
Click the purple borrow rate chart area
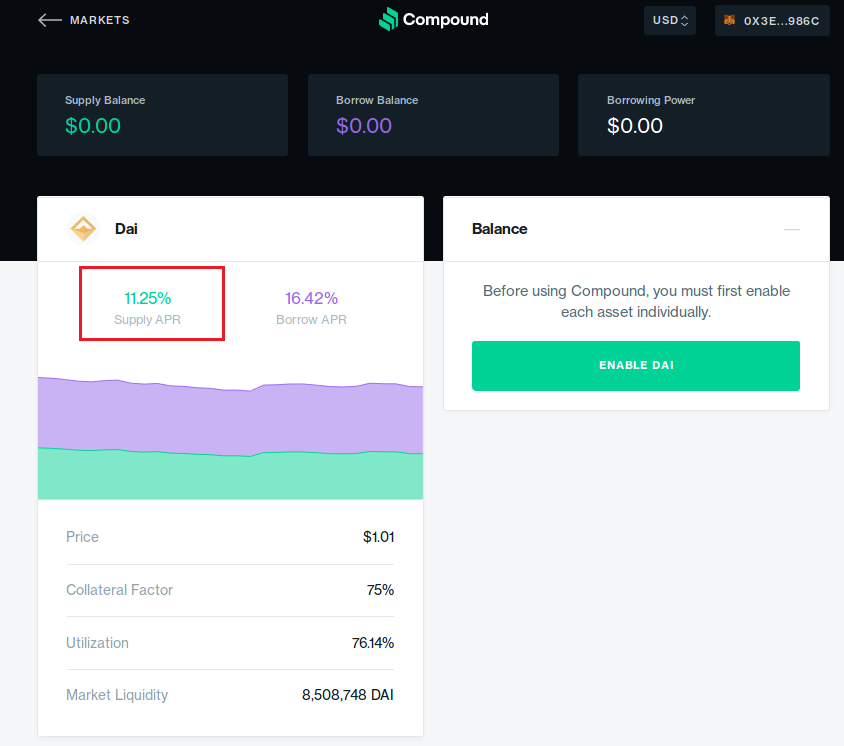point(230,417)
